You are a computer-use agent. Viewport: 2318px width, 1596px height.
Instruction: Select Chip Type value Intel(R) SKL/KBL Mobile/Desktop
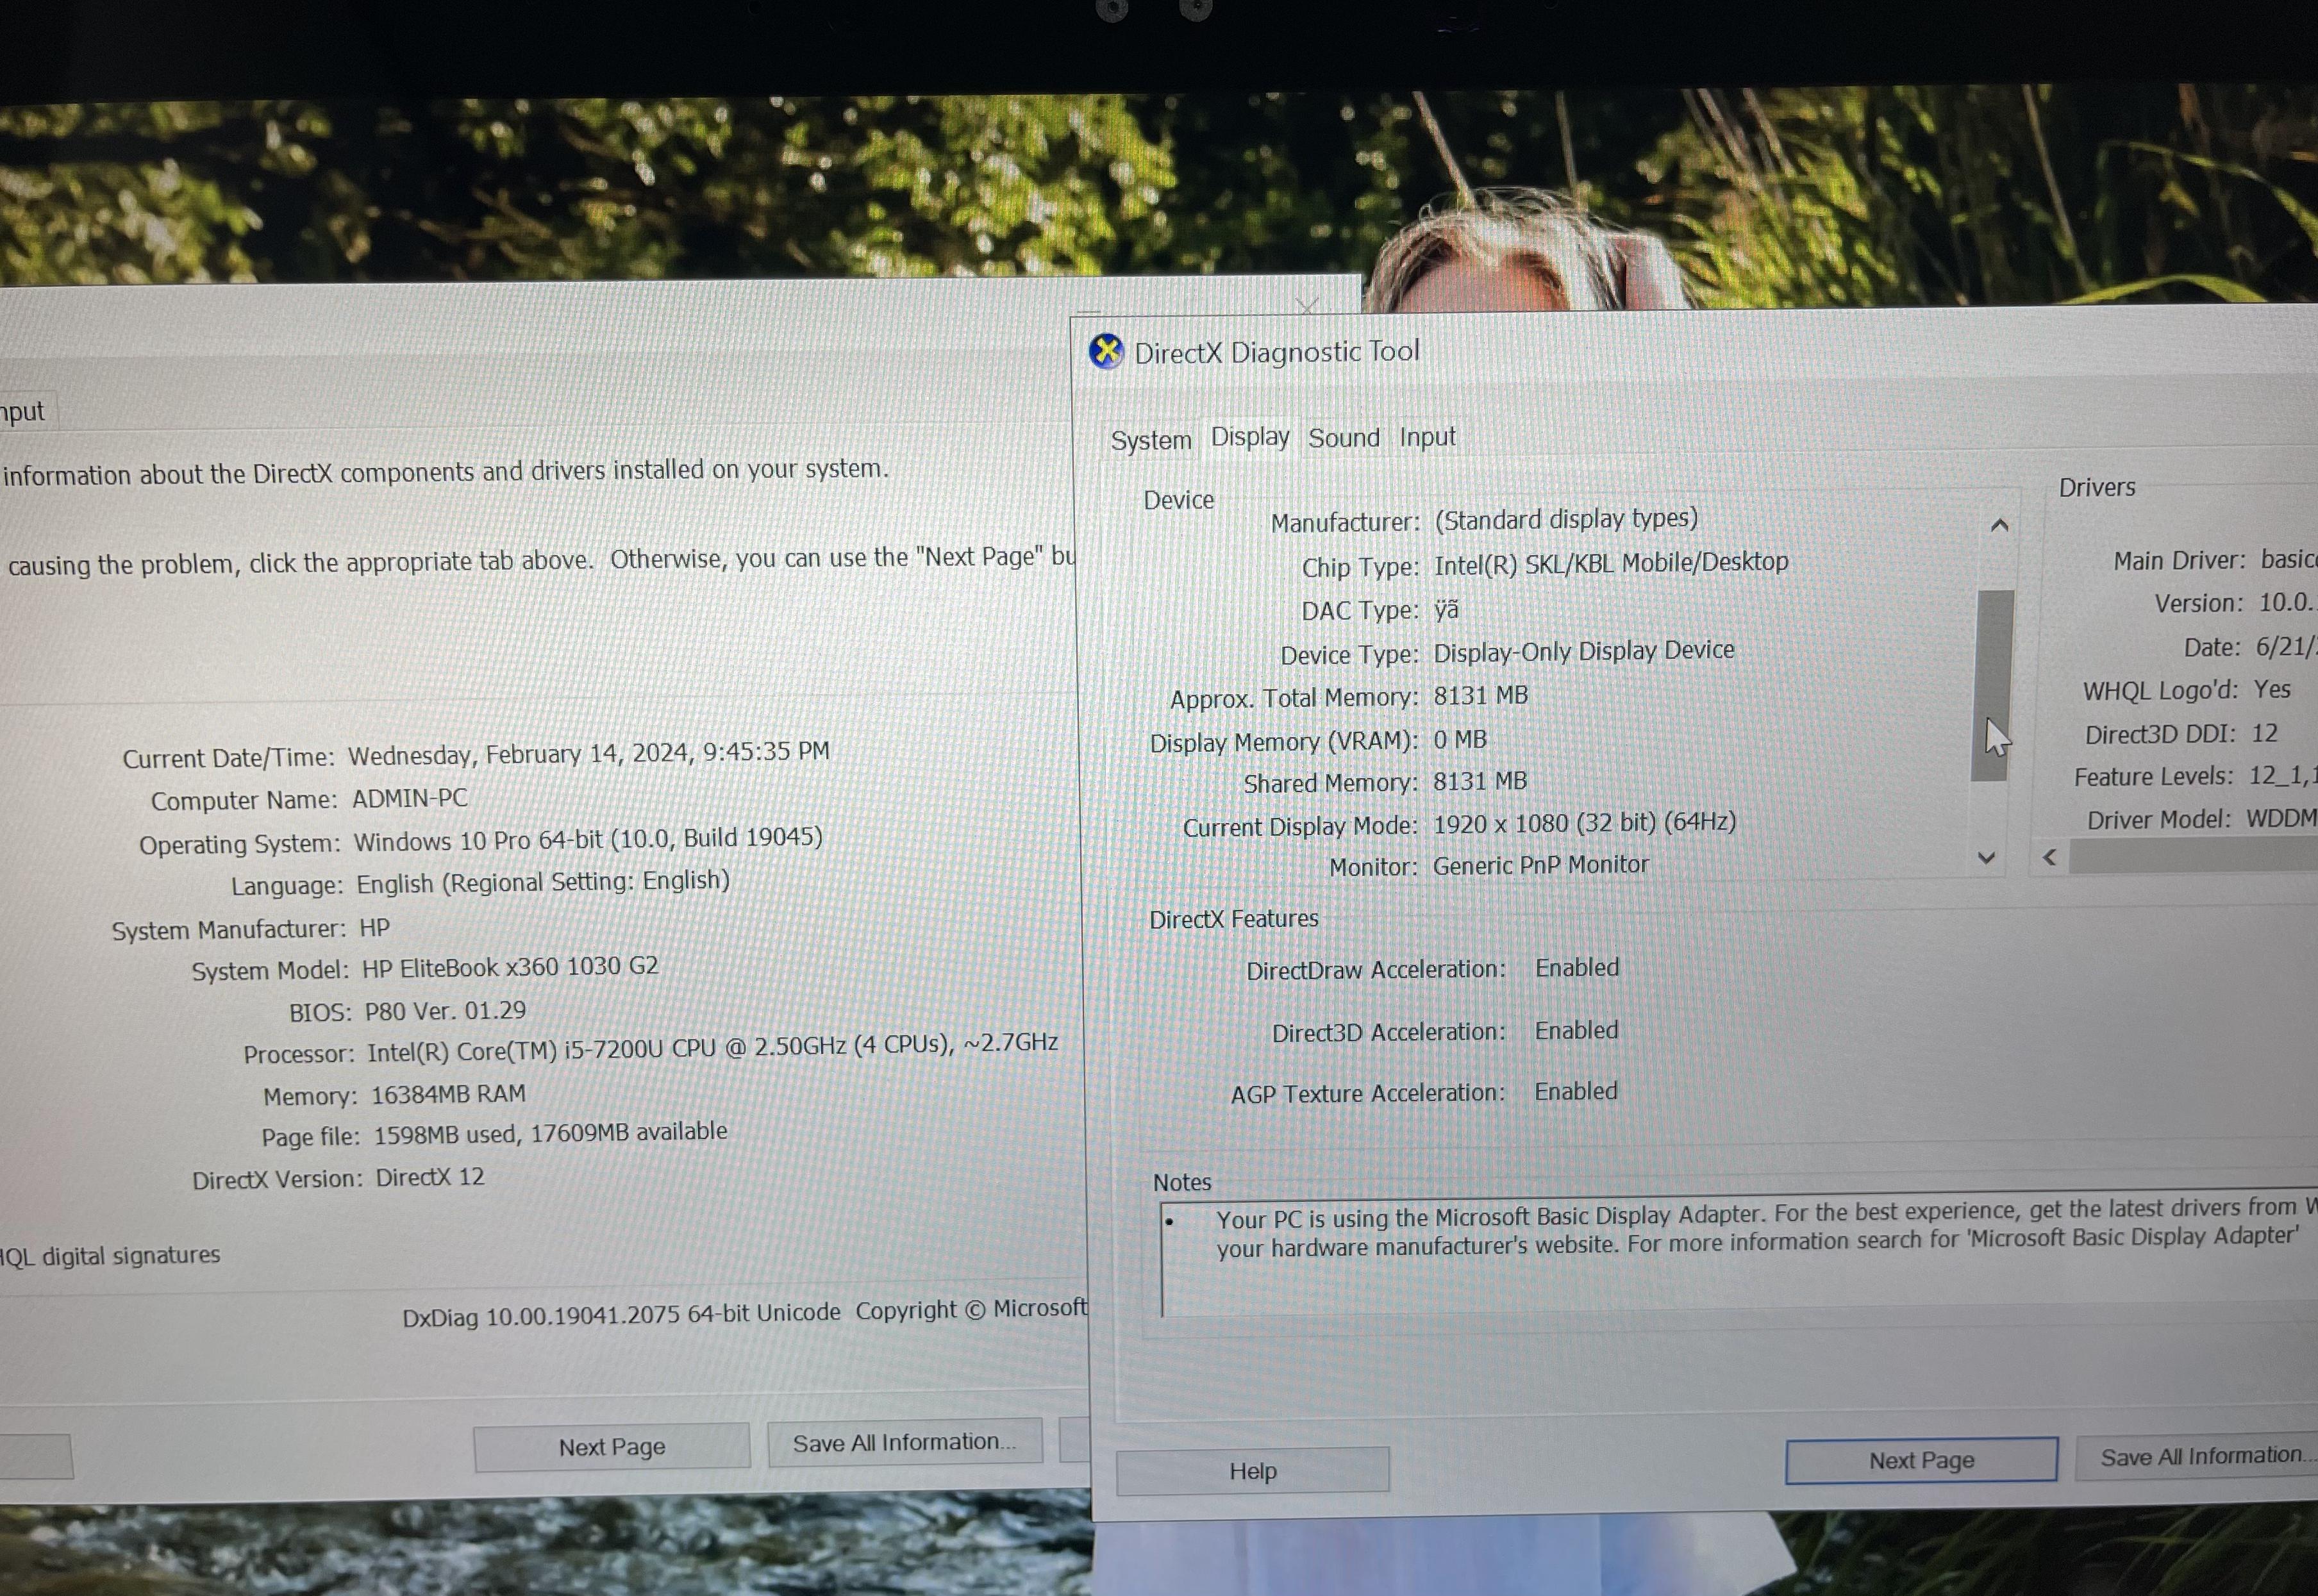(x=1611, y=563)
